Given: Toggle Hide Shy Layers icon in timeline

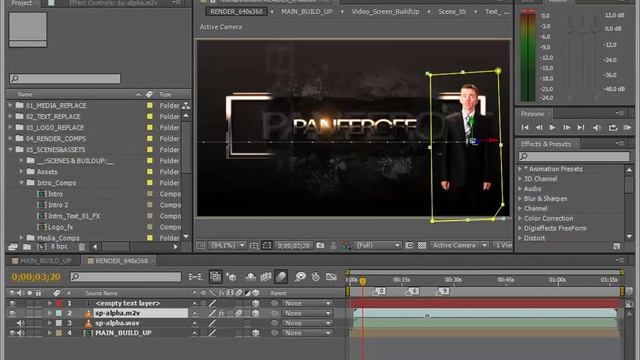Looking at the screenshot, I should click(251, 277).
